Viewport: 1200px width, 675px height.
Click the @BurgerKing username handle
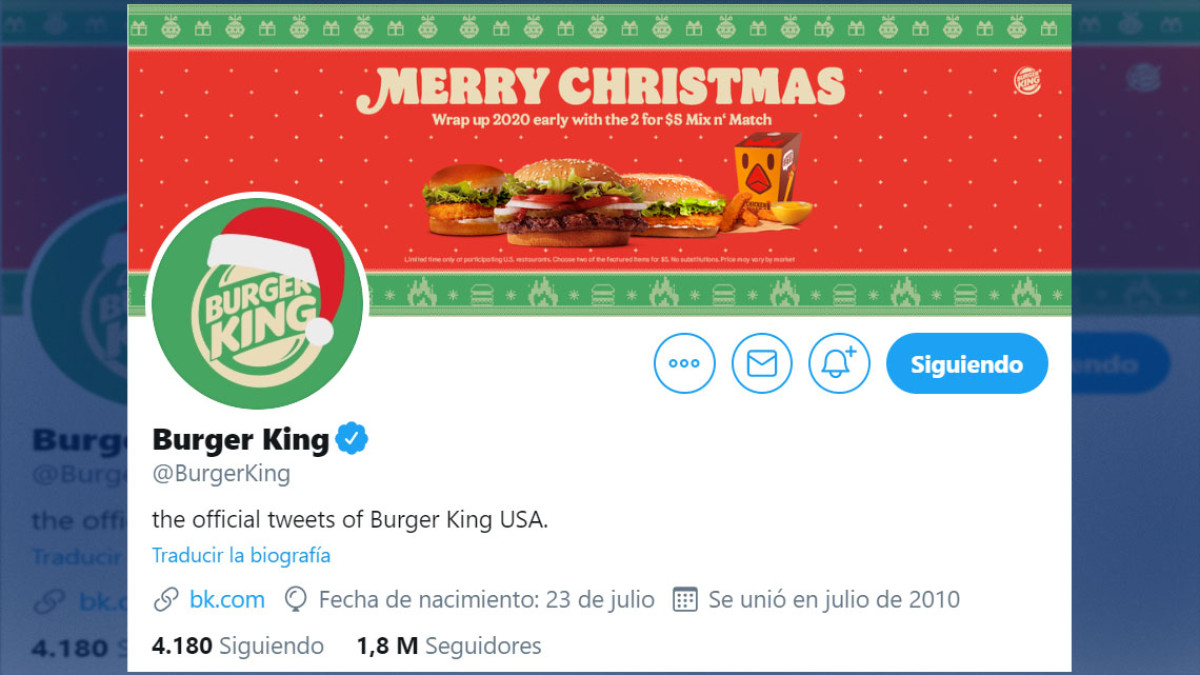(221, 474)
